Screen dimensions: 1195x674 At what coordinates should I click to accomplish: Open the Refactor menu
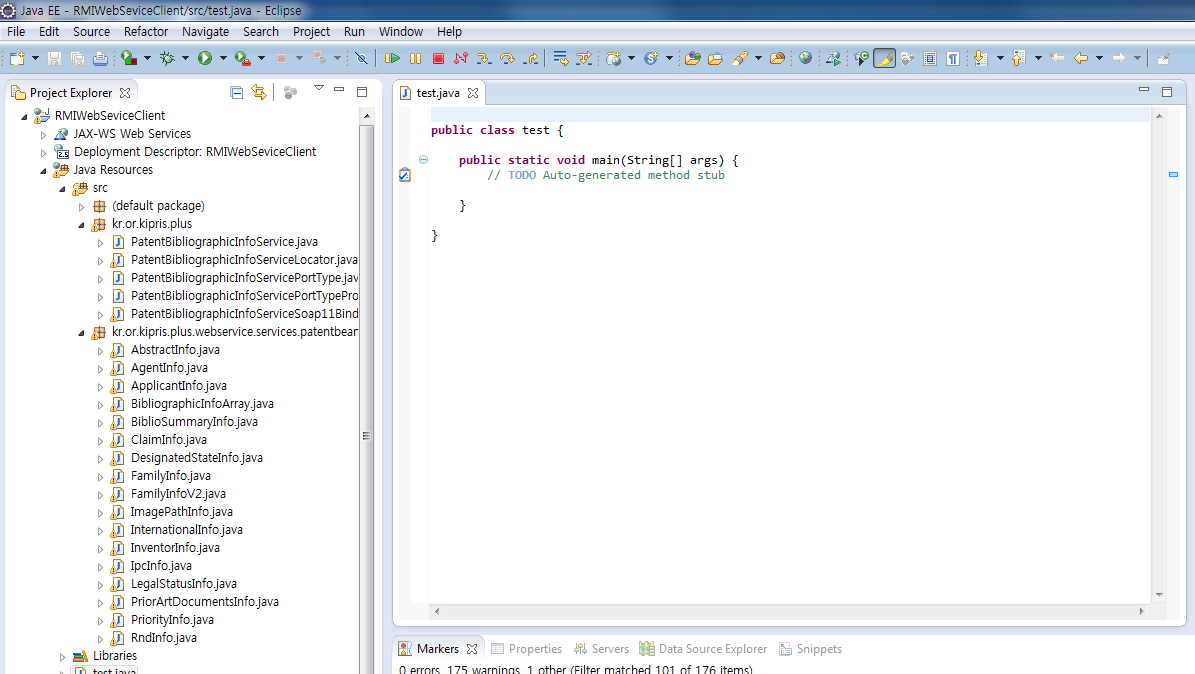pyautogui.click(x=146, y=31)
